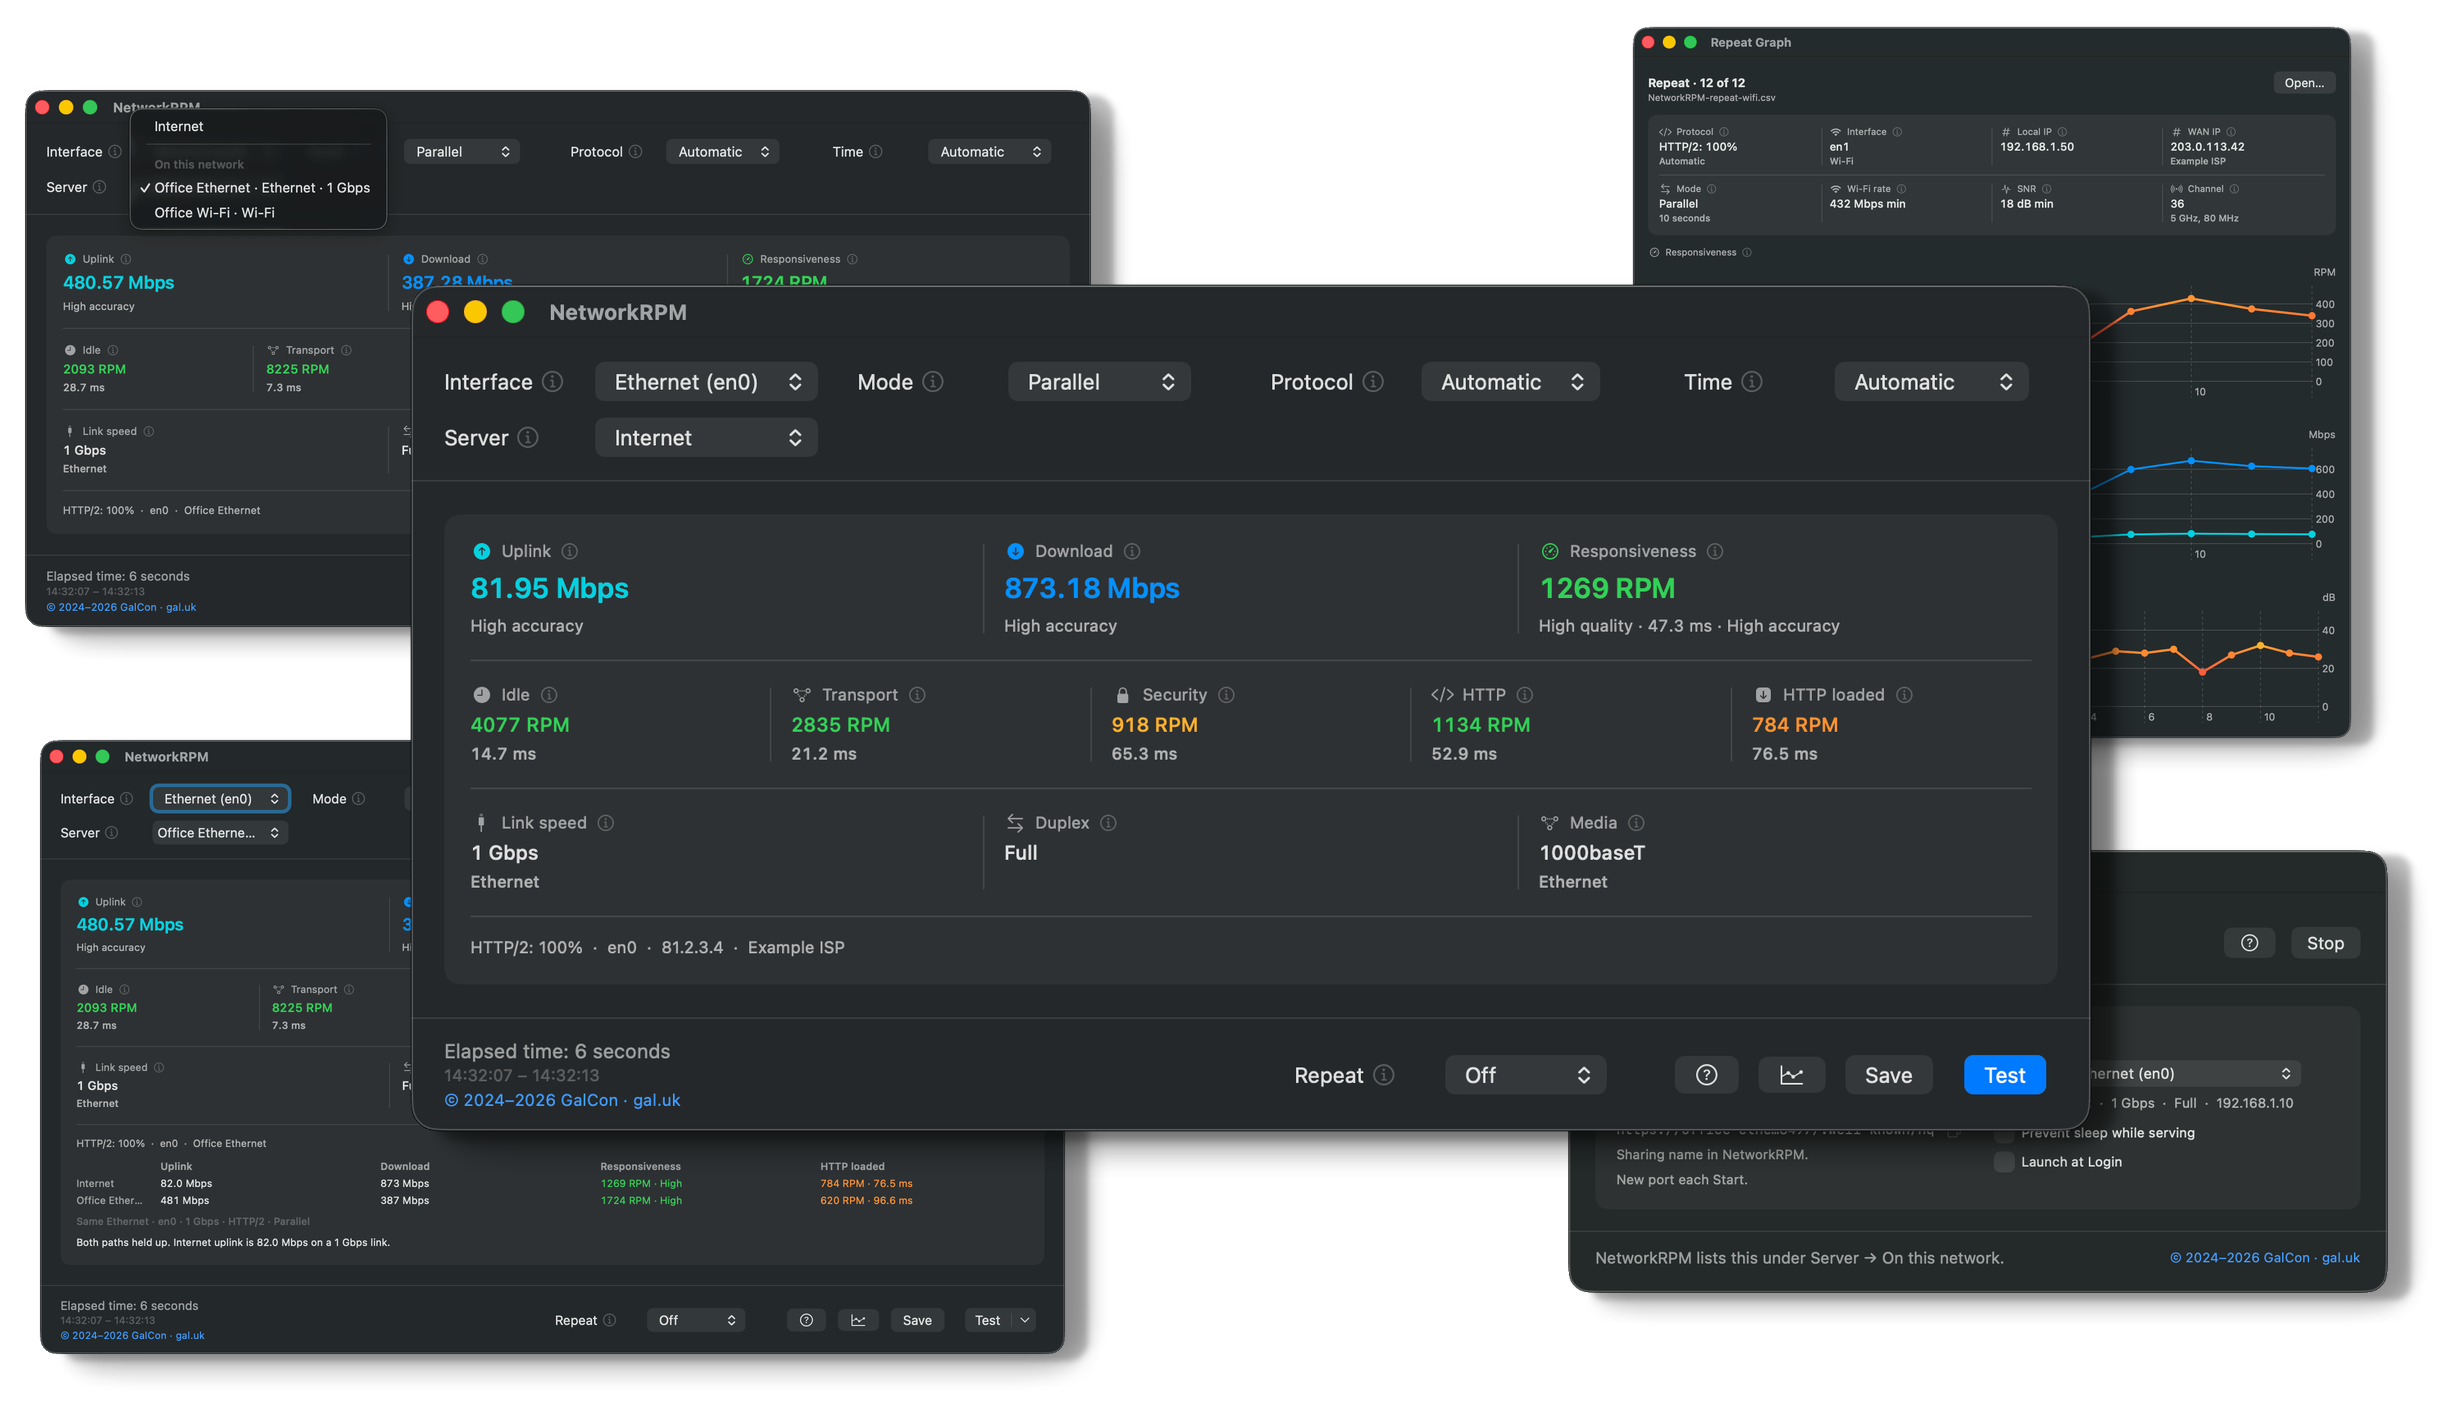Open the Time Automatic dropdown in top-left window

(x=989, y=152)
